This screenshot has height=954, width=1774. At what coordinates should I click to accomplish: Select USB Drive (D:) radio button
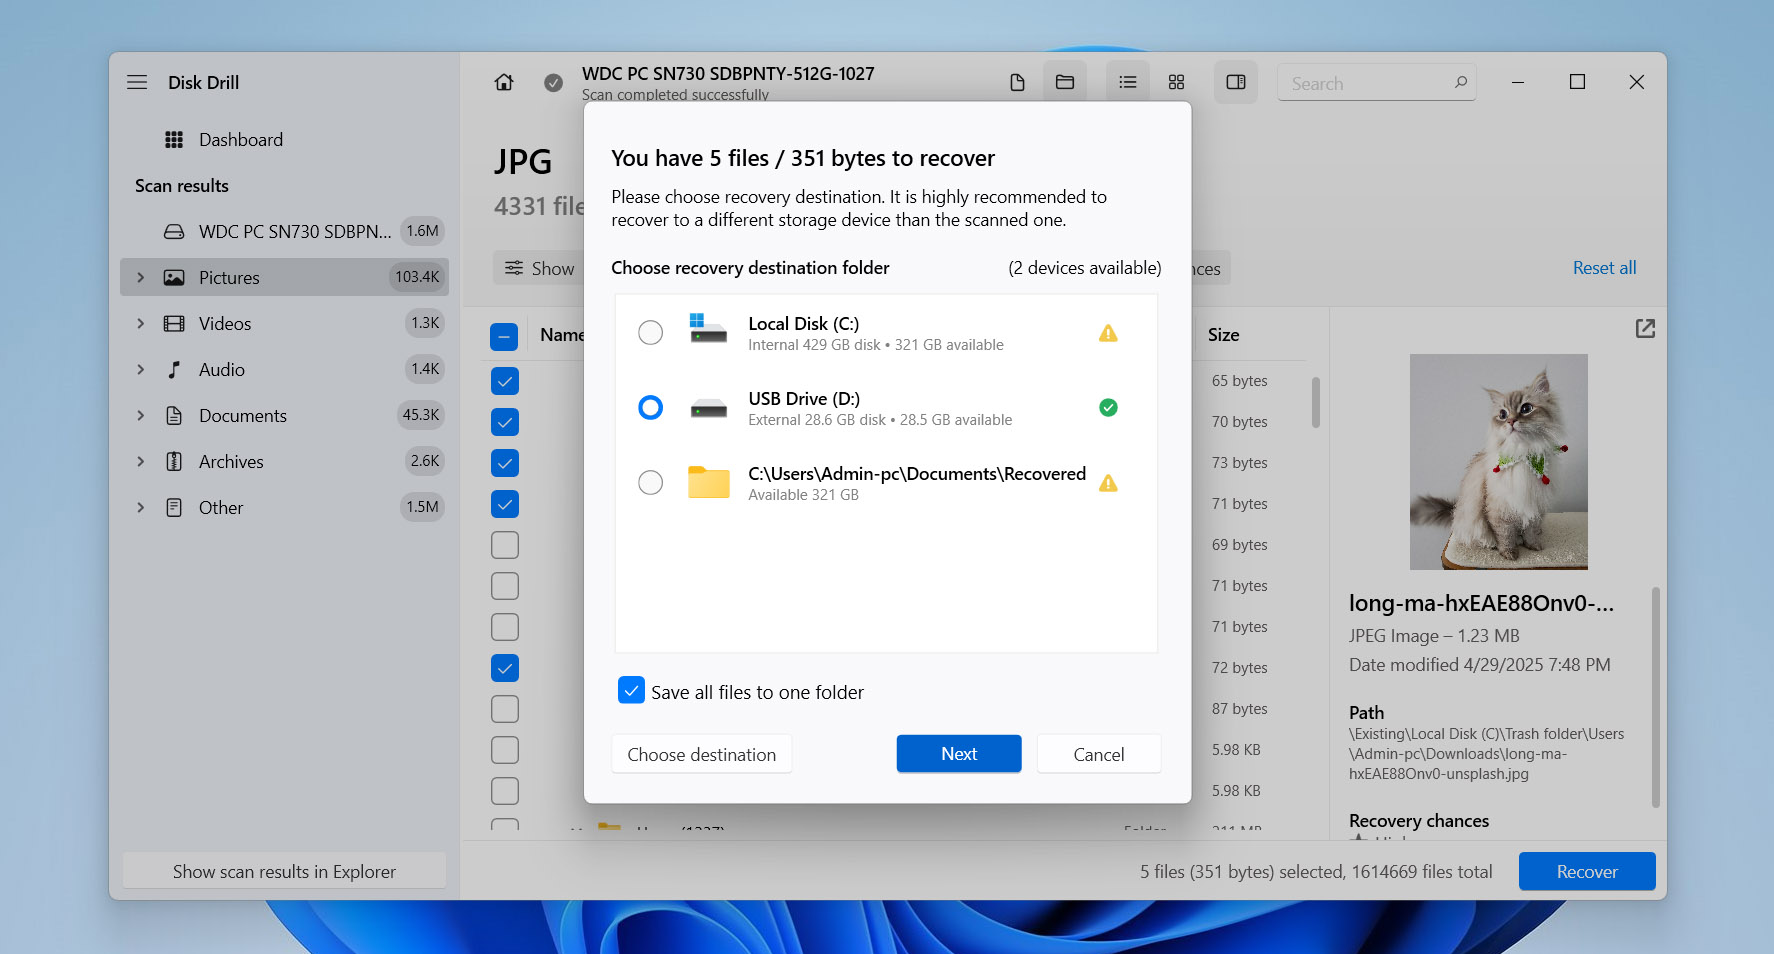(650, 407)
